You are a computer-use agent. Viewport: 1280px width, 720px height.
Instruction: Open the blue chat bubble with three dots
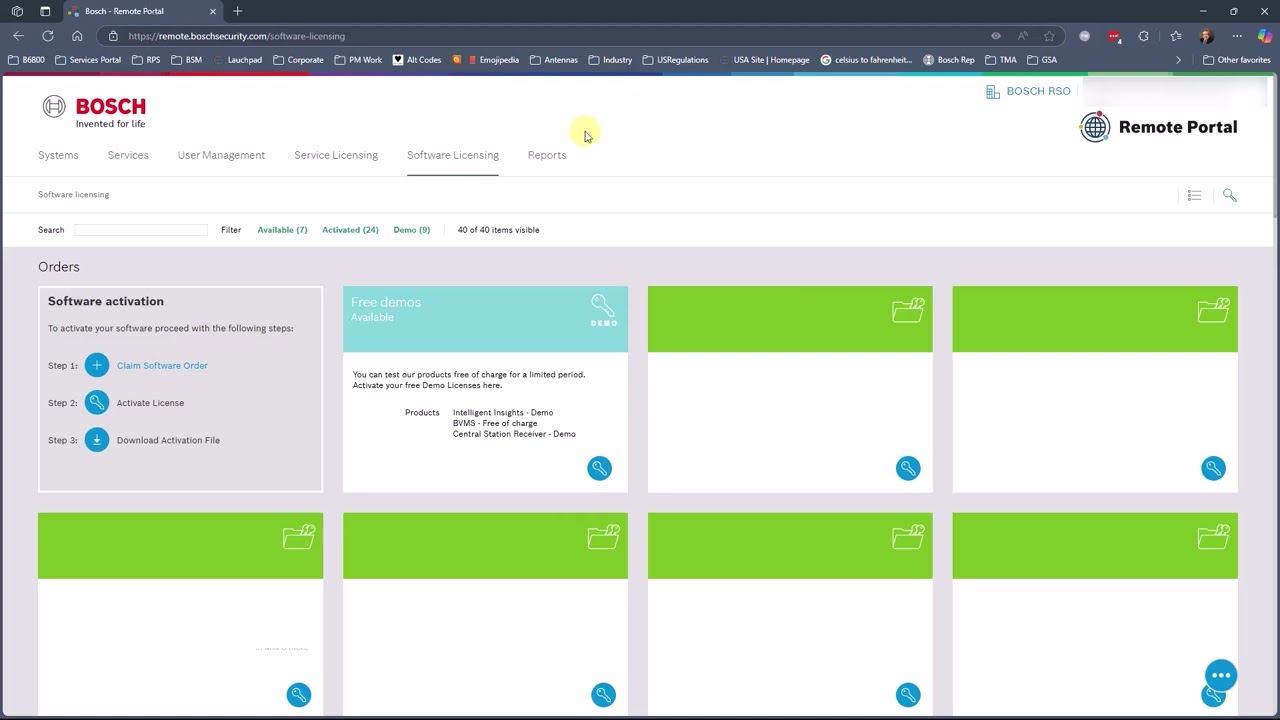point(1221,675)
